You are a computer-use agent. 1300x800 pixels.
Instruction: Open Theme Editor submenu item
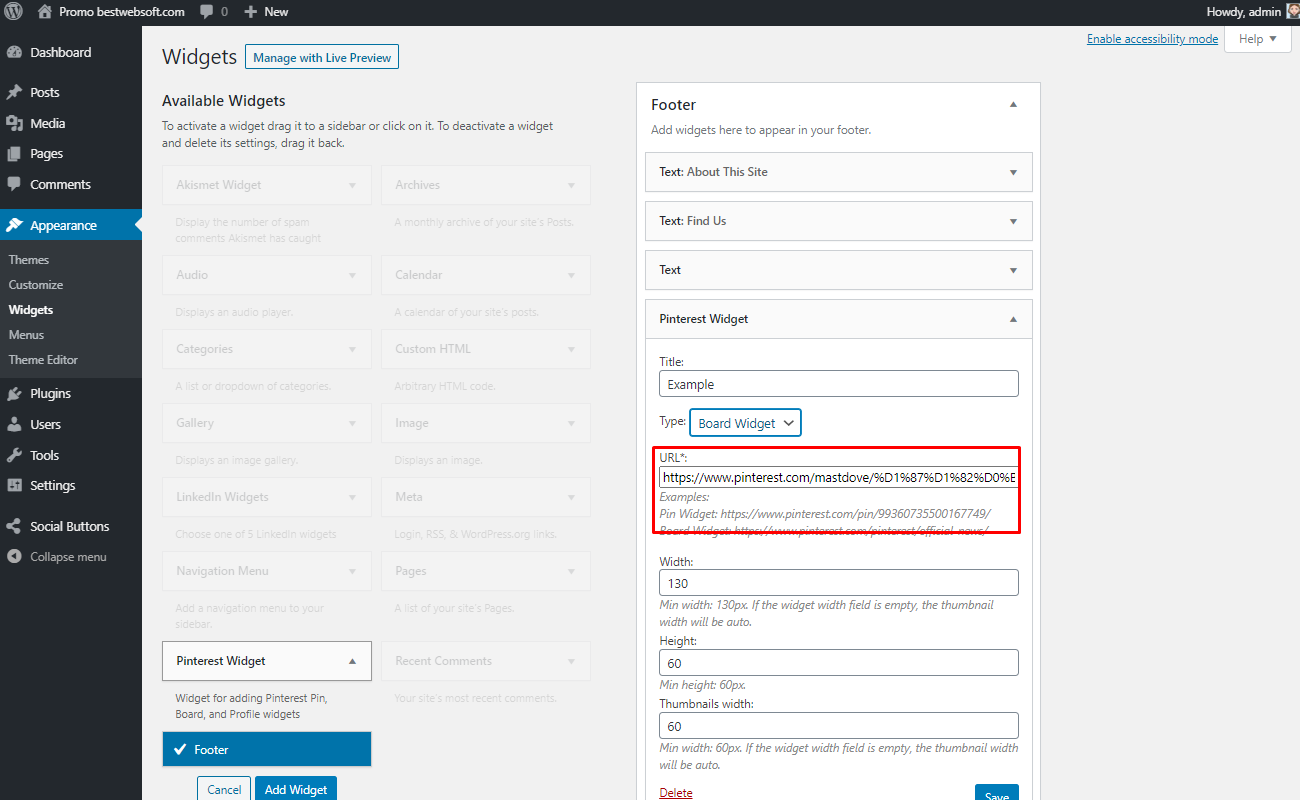click(x=43, y=360)
